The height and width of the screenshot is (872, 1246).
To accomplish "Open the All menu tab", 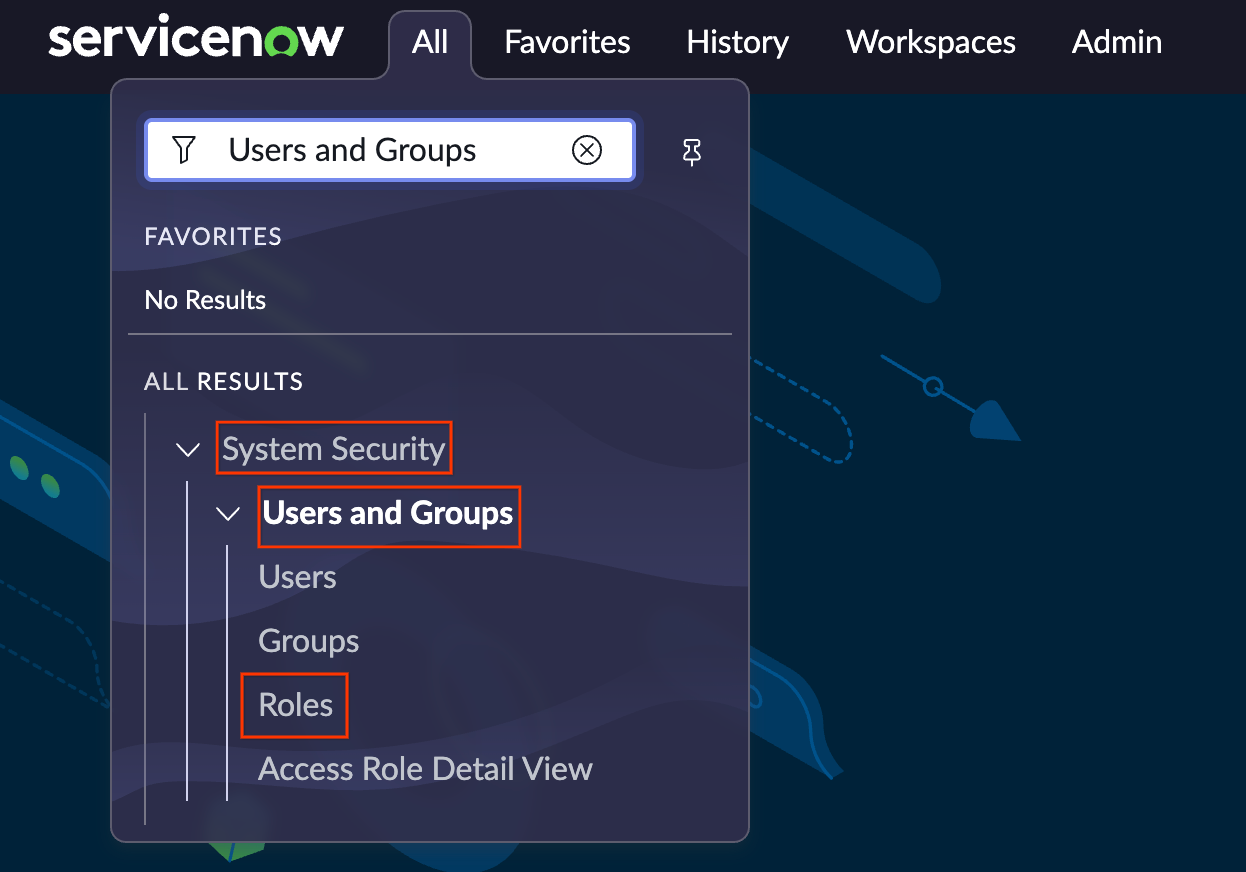I will tap(430, 42).
